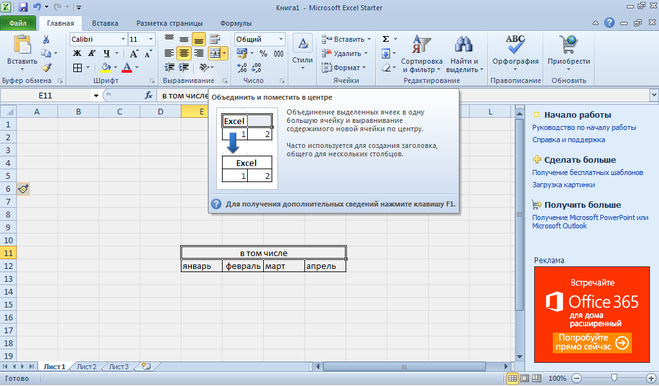Select the Format Painter brush

point(46,67)
